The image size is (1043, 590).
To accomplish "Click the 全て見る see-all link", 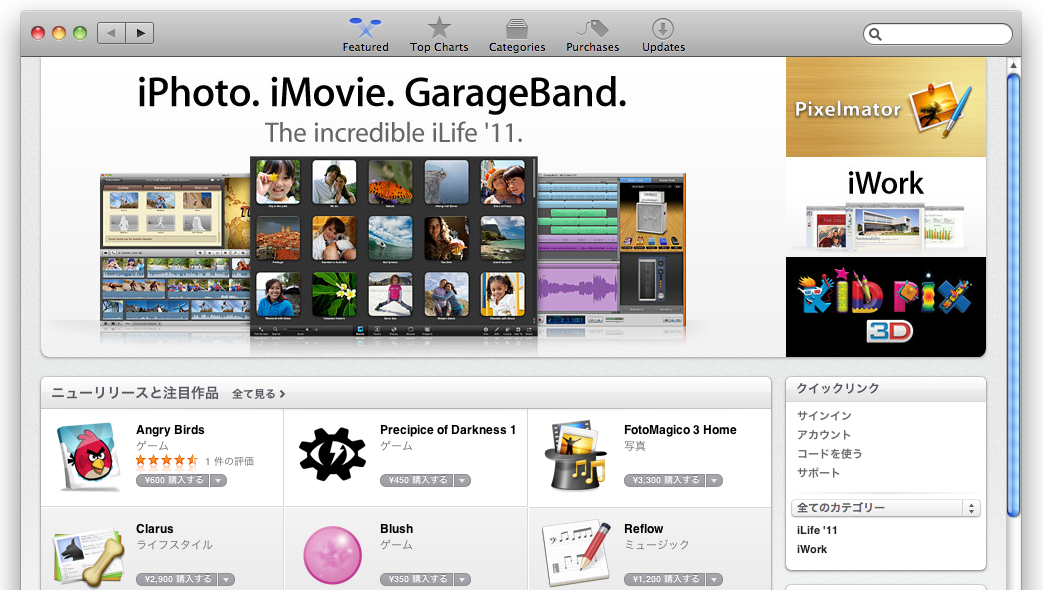I will 259,394.
